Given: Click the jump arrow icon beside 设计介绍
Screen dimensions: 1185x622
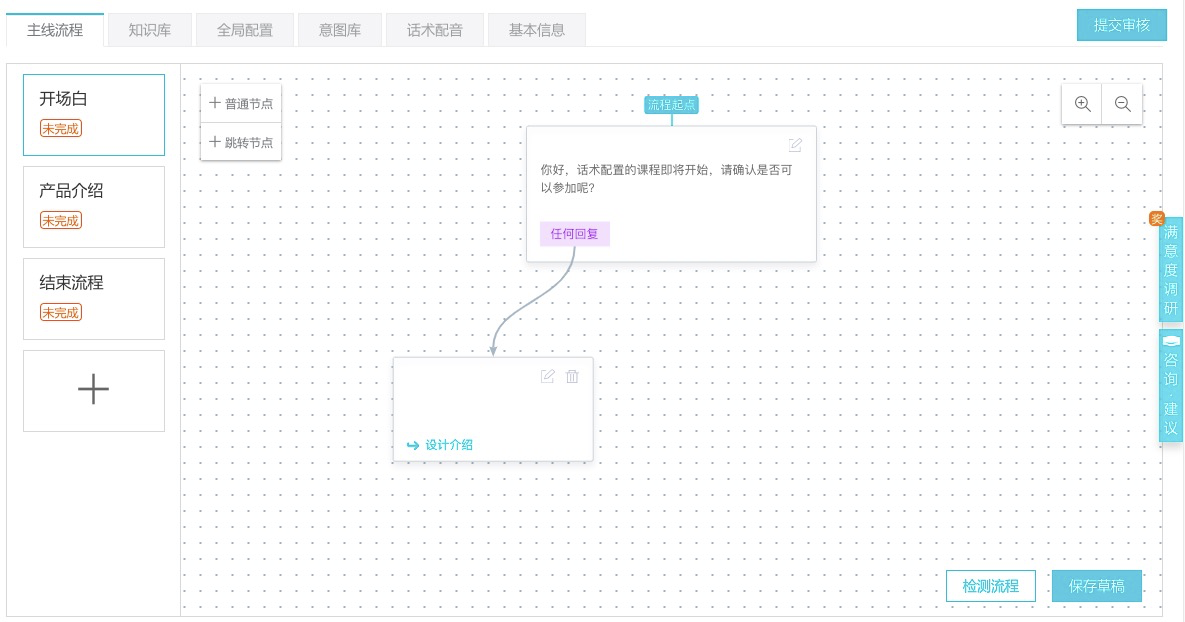Looking at the screenshot, I should pos(413,445).
